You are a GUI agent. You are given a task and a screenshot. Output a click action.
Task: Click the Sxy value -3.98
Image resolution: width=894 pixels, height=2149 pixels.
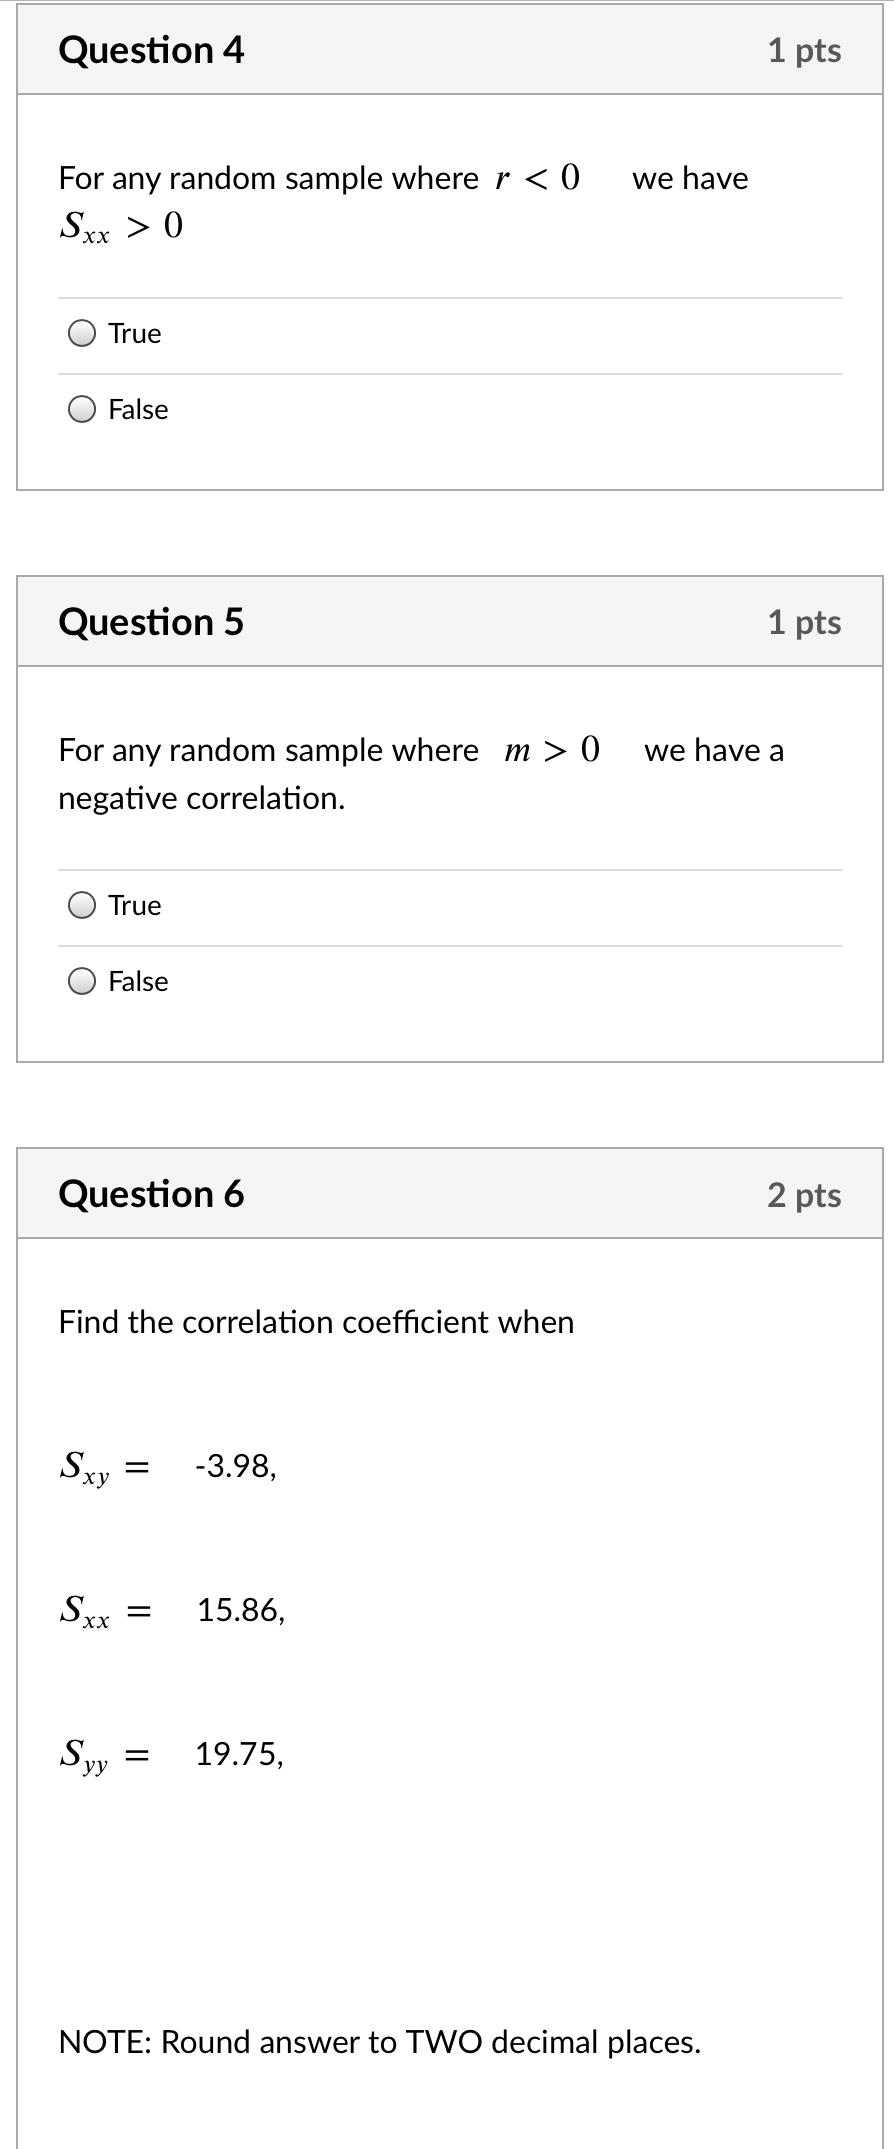pyautogui.click(x=233, y=1466)
